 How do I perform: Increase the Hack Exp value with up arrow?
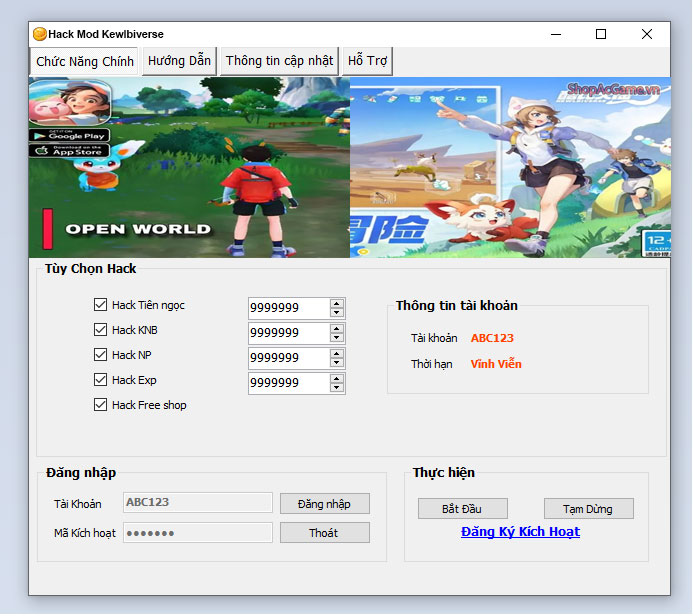point(337,379)
